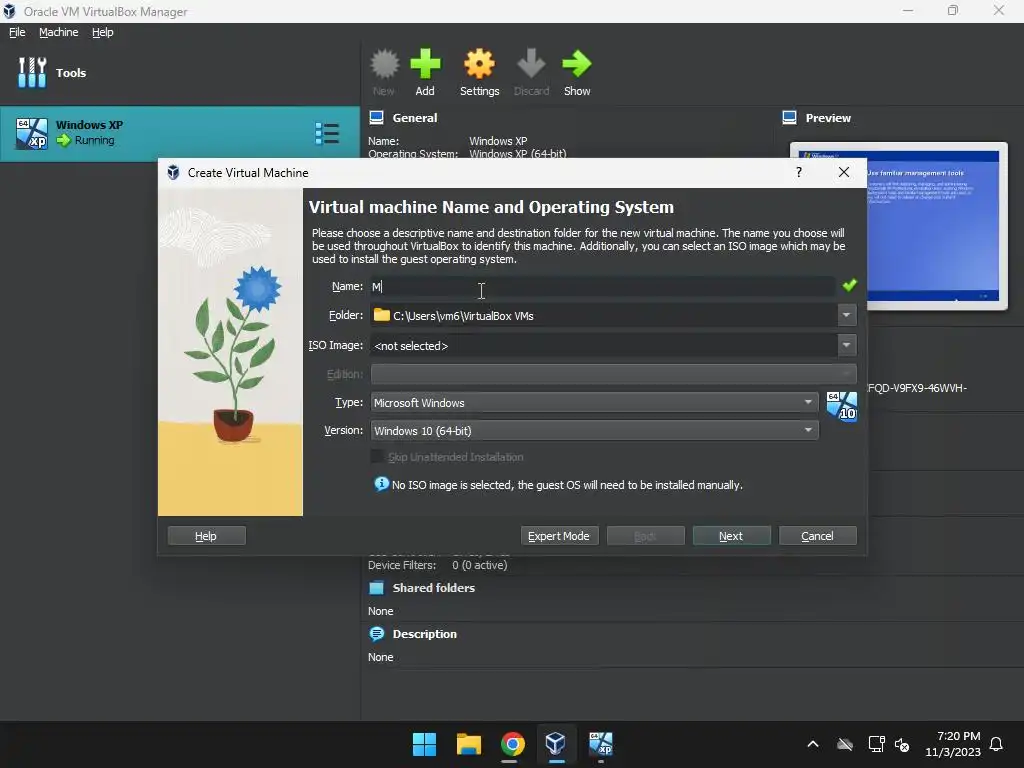This screenshot has width=1024, height=768.
Task: Open the Type Microsoft Windows dropdown
Action: pos(594,402)
